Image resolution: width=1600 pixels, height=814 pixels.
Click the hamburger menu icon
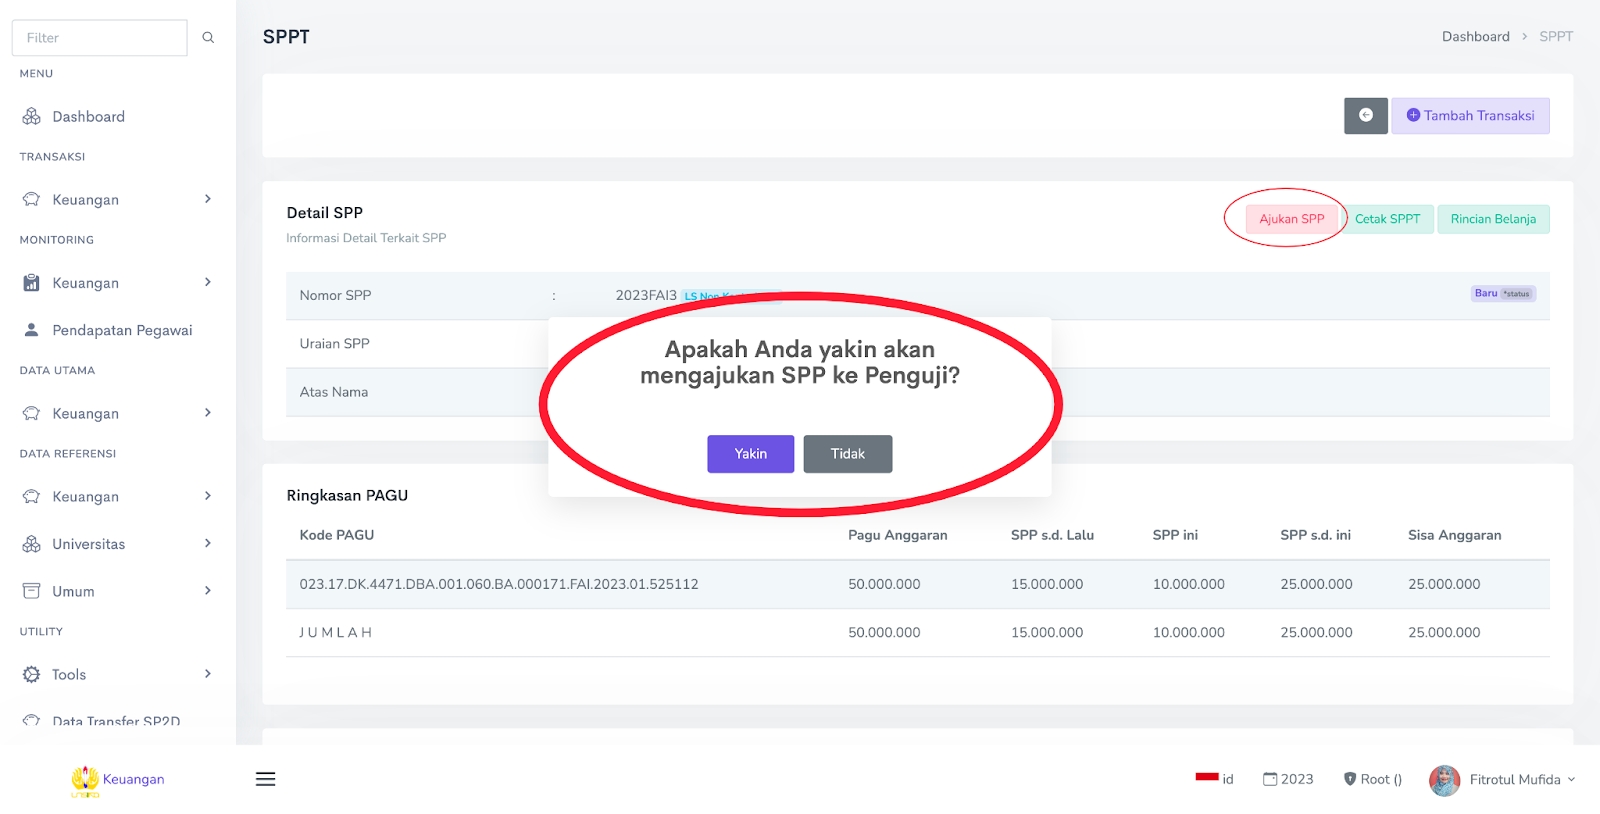265,779
